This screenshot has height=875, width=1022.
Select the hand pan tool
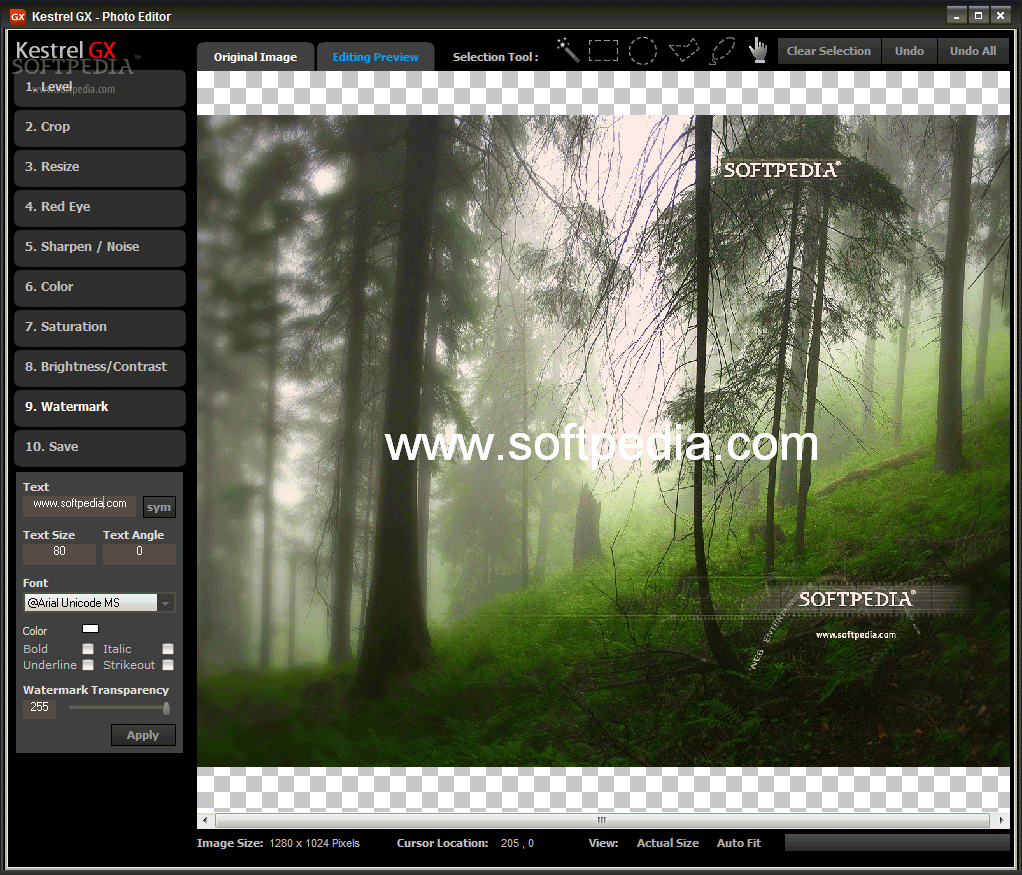pyautogui.click(x=757, y=50)
